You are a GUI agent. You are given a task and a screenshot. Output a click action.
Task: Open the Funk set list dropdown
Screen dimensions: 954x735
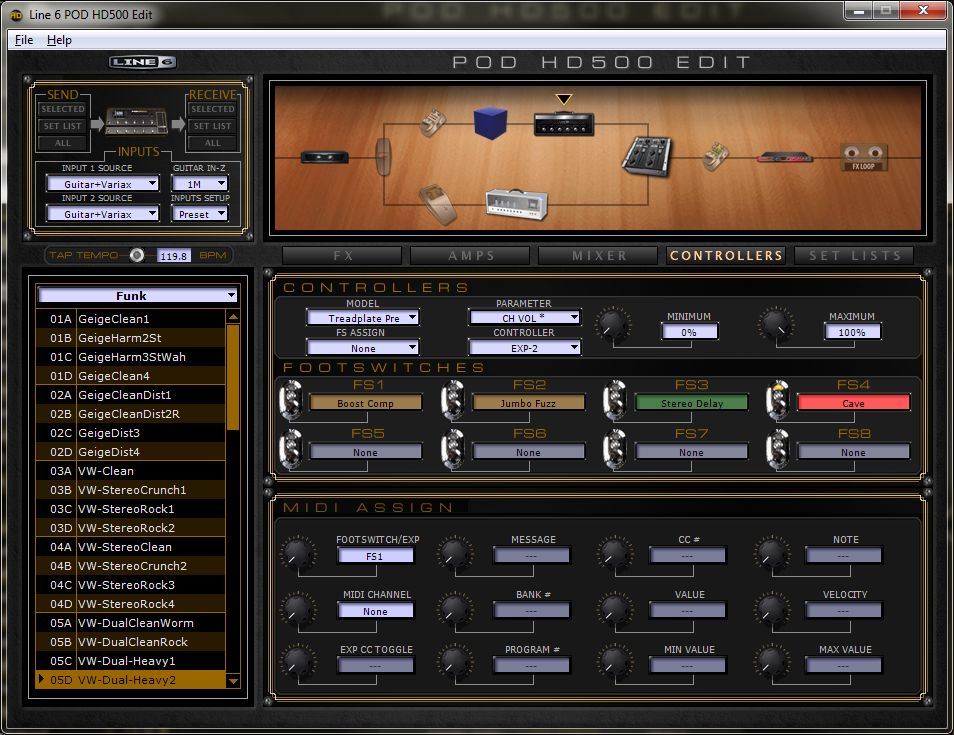tap(138, 296)
